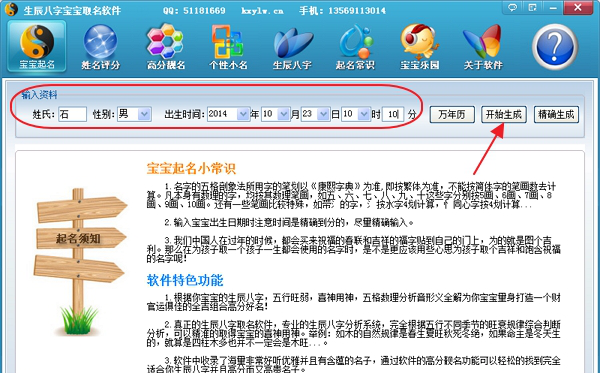Screen dimensions: 600x387
Task: Click the blue question mark help icon
Action: click(x=555, y=47)
